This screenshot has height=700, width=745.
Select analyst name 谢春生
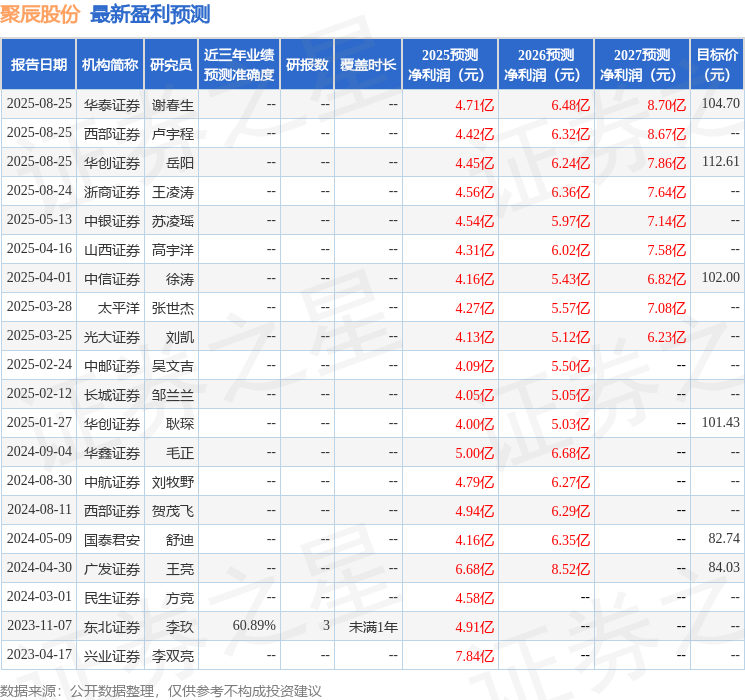(x=173, y=105)
